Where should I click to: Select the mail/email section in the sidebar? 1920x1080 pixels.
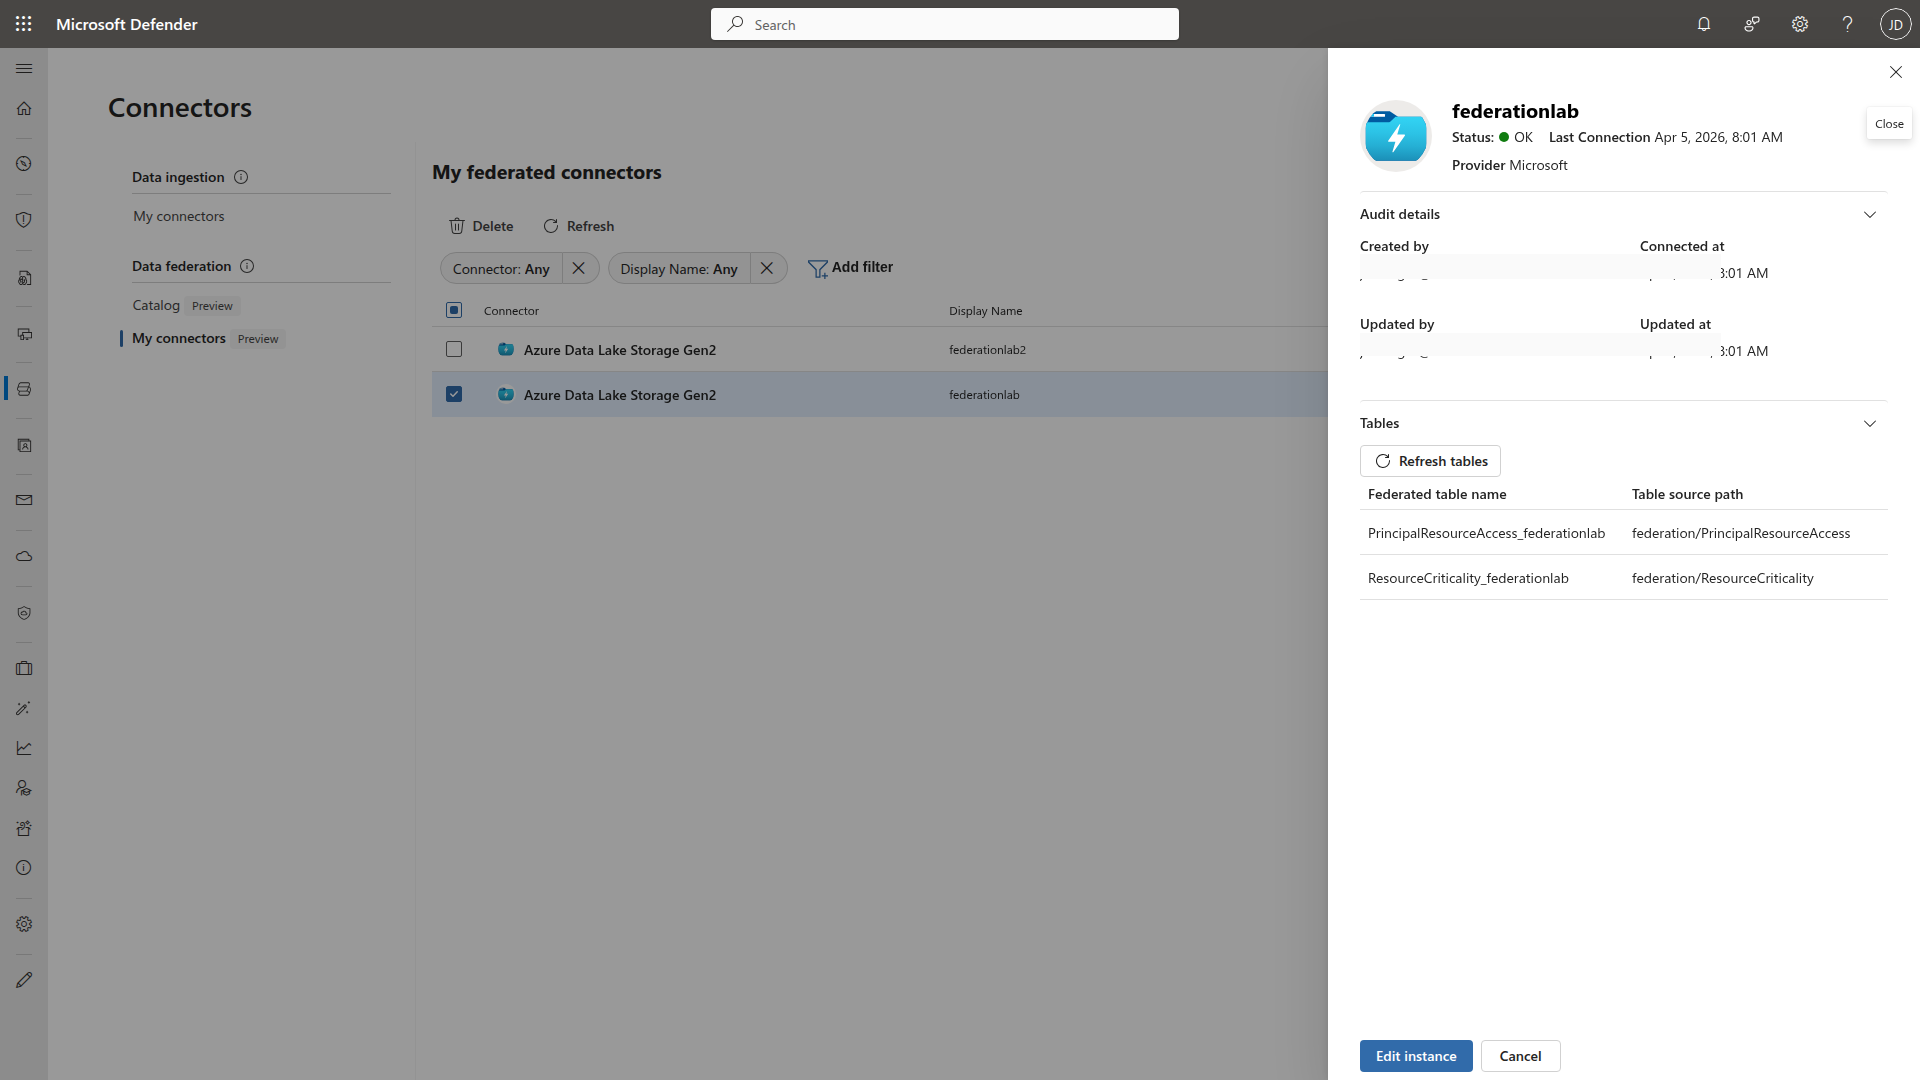[x=24, y=500]
